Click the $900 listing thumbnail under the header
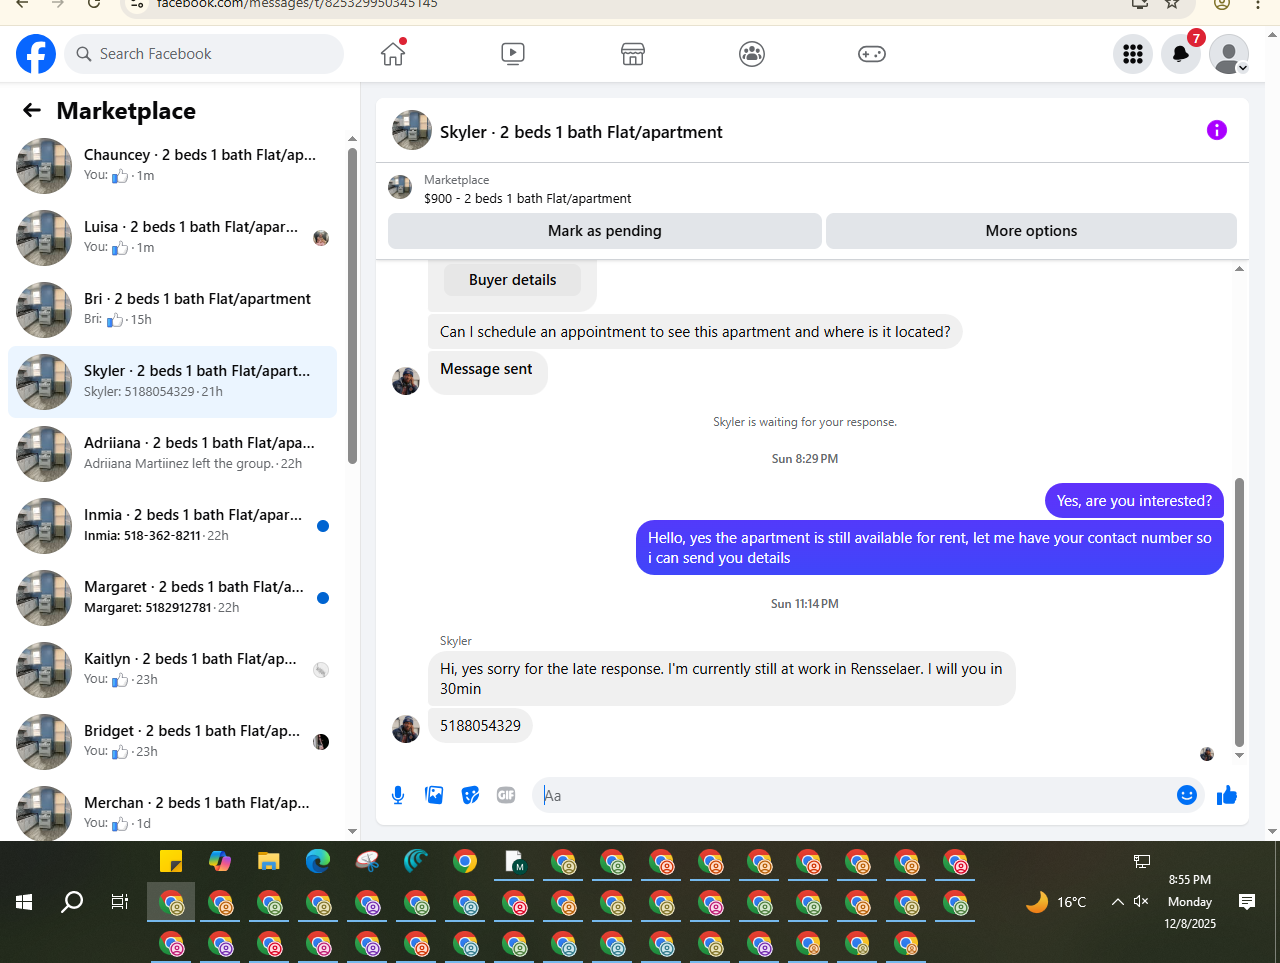Screen dimensions: 1280x963 400,188
